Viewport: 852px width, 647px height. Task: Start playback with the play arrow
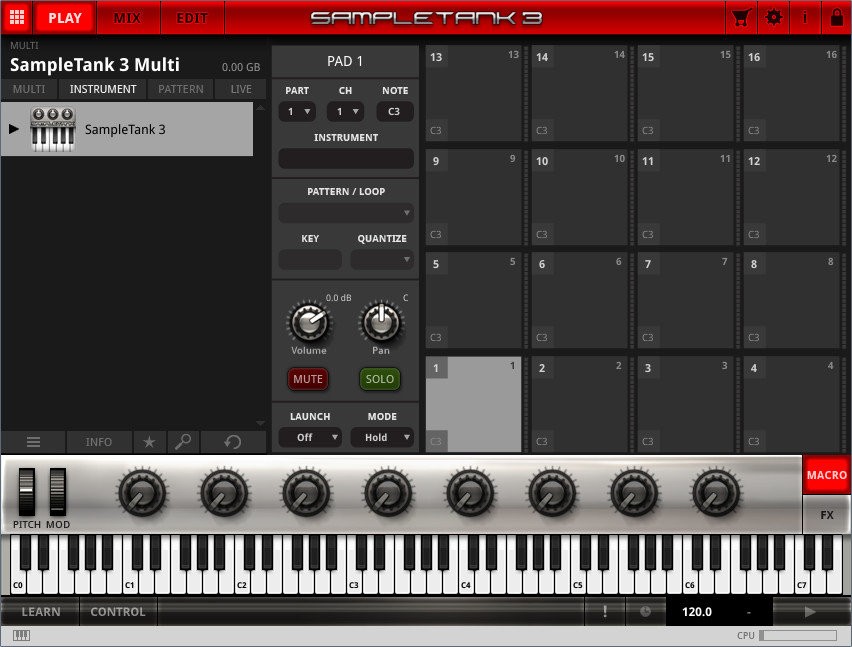pos(810,612)
